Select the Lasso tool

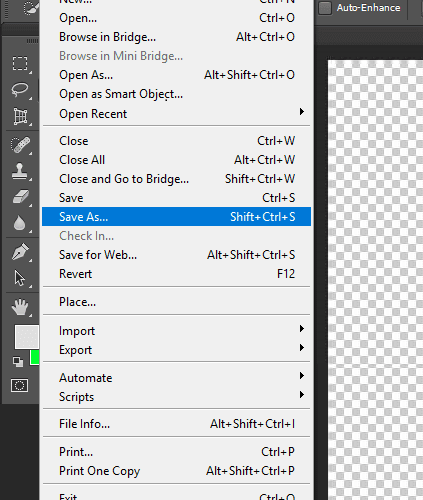[20, 89]
